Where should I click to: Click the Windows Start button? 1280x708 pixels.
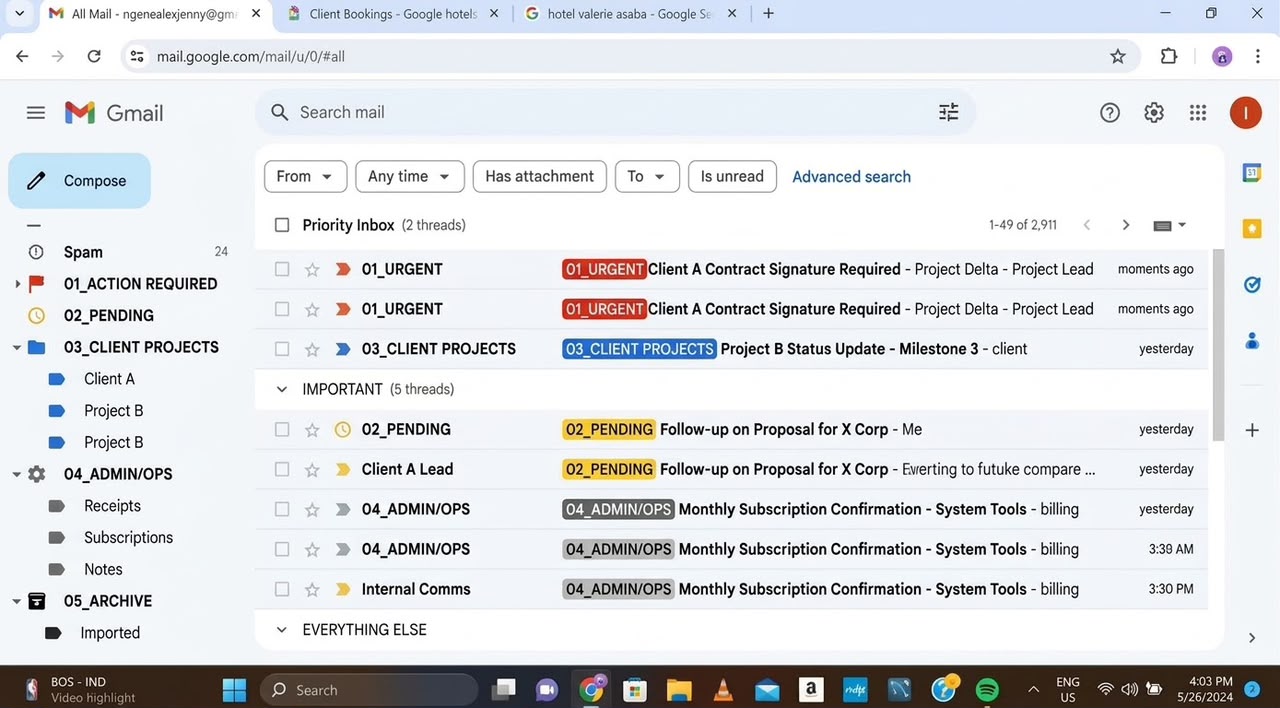point(234,690)
